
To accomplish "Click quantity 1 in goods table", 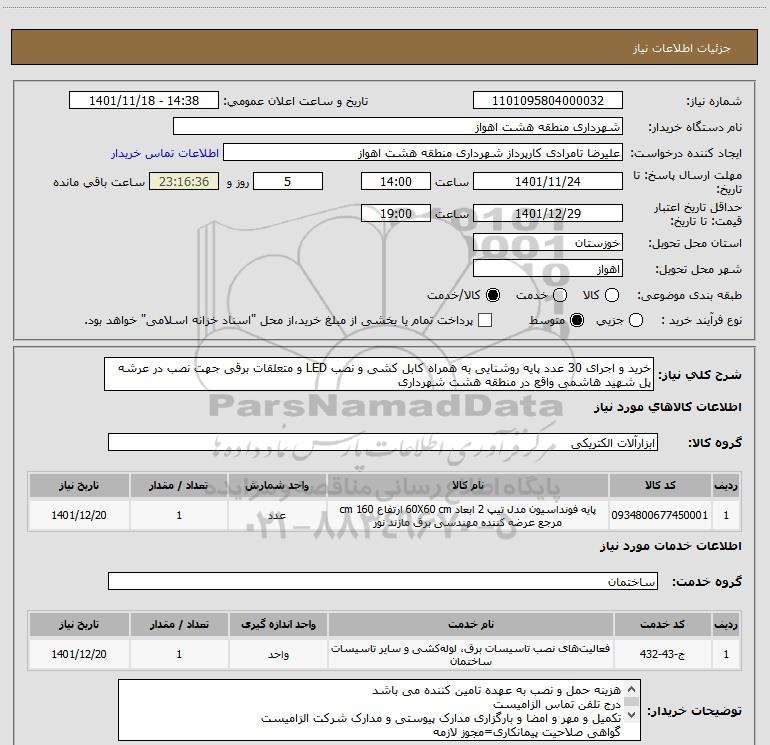I will [x=179, y=515].
